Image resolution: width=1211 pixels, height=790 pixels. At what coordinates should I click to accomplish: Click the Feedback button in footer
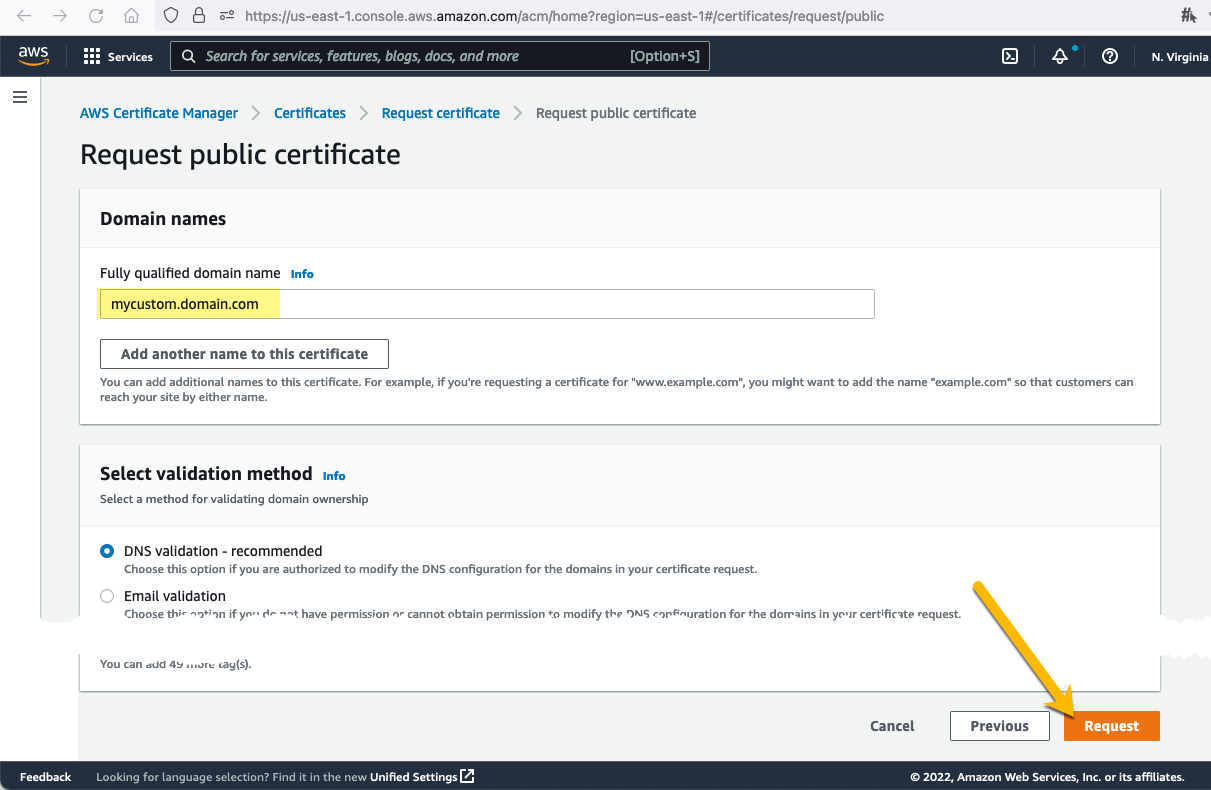point(46,777)
